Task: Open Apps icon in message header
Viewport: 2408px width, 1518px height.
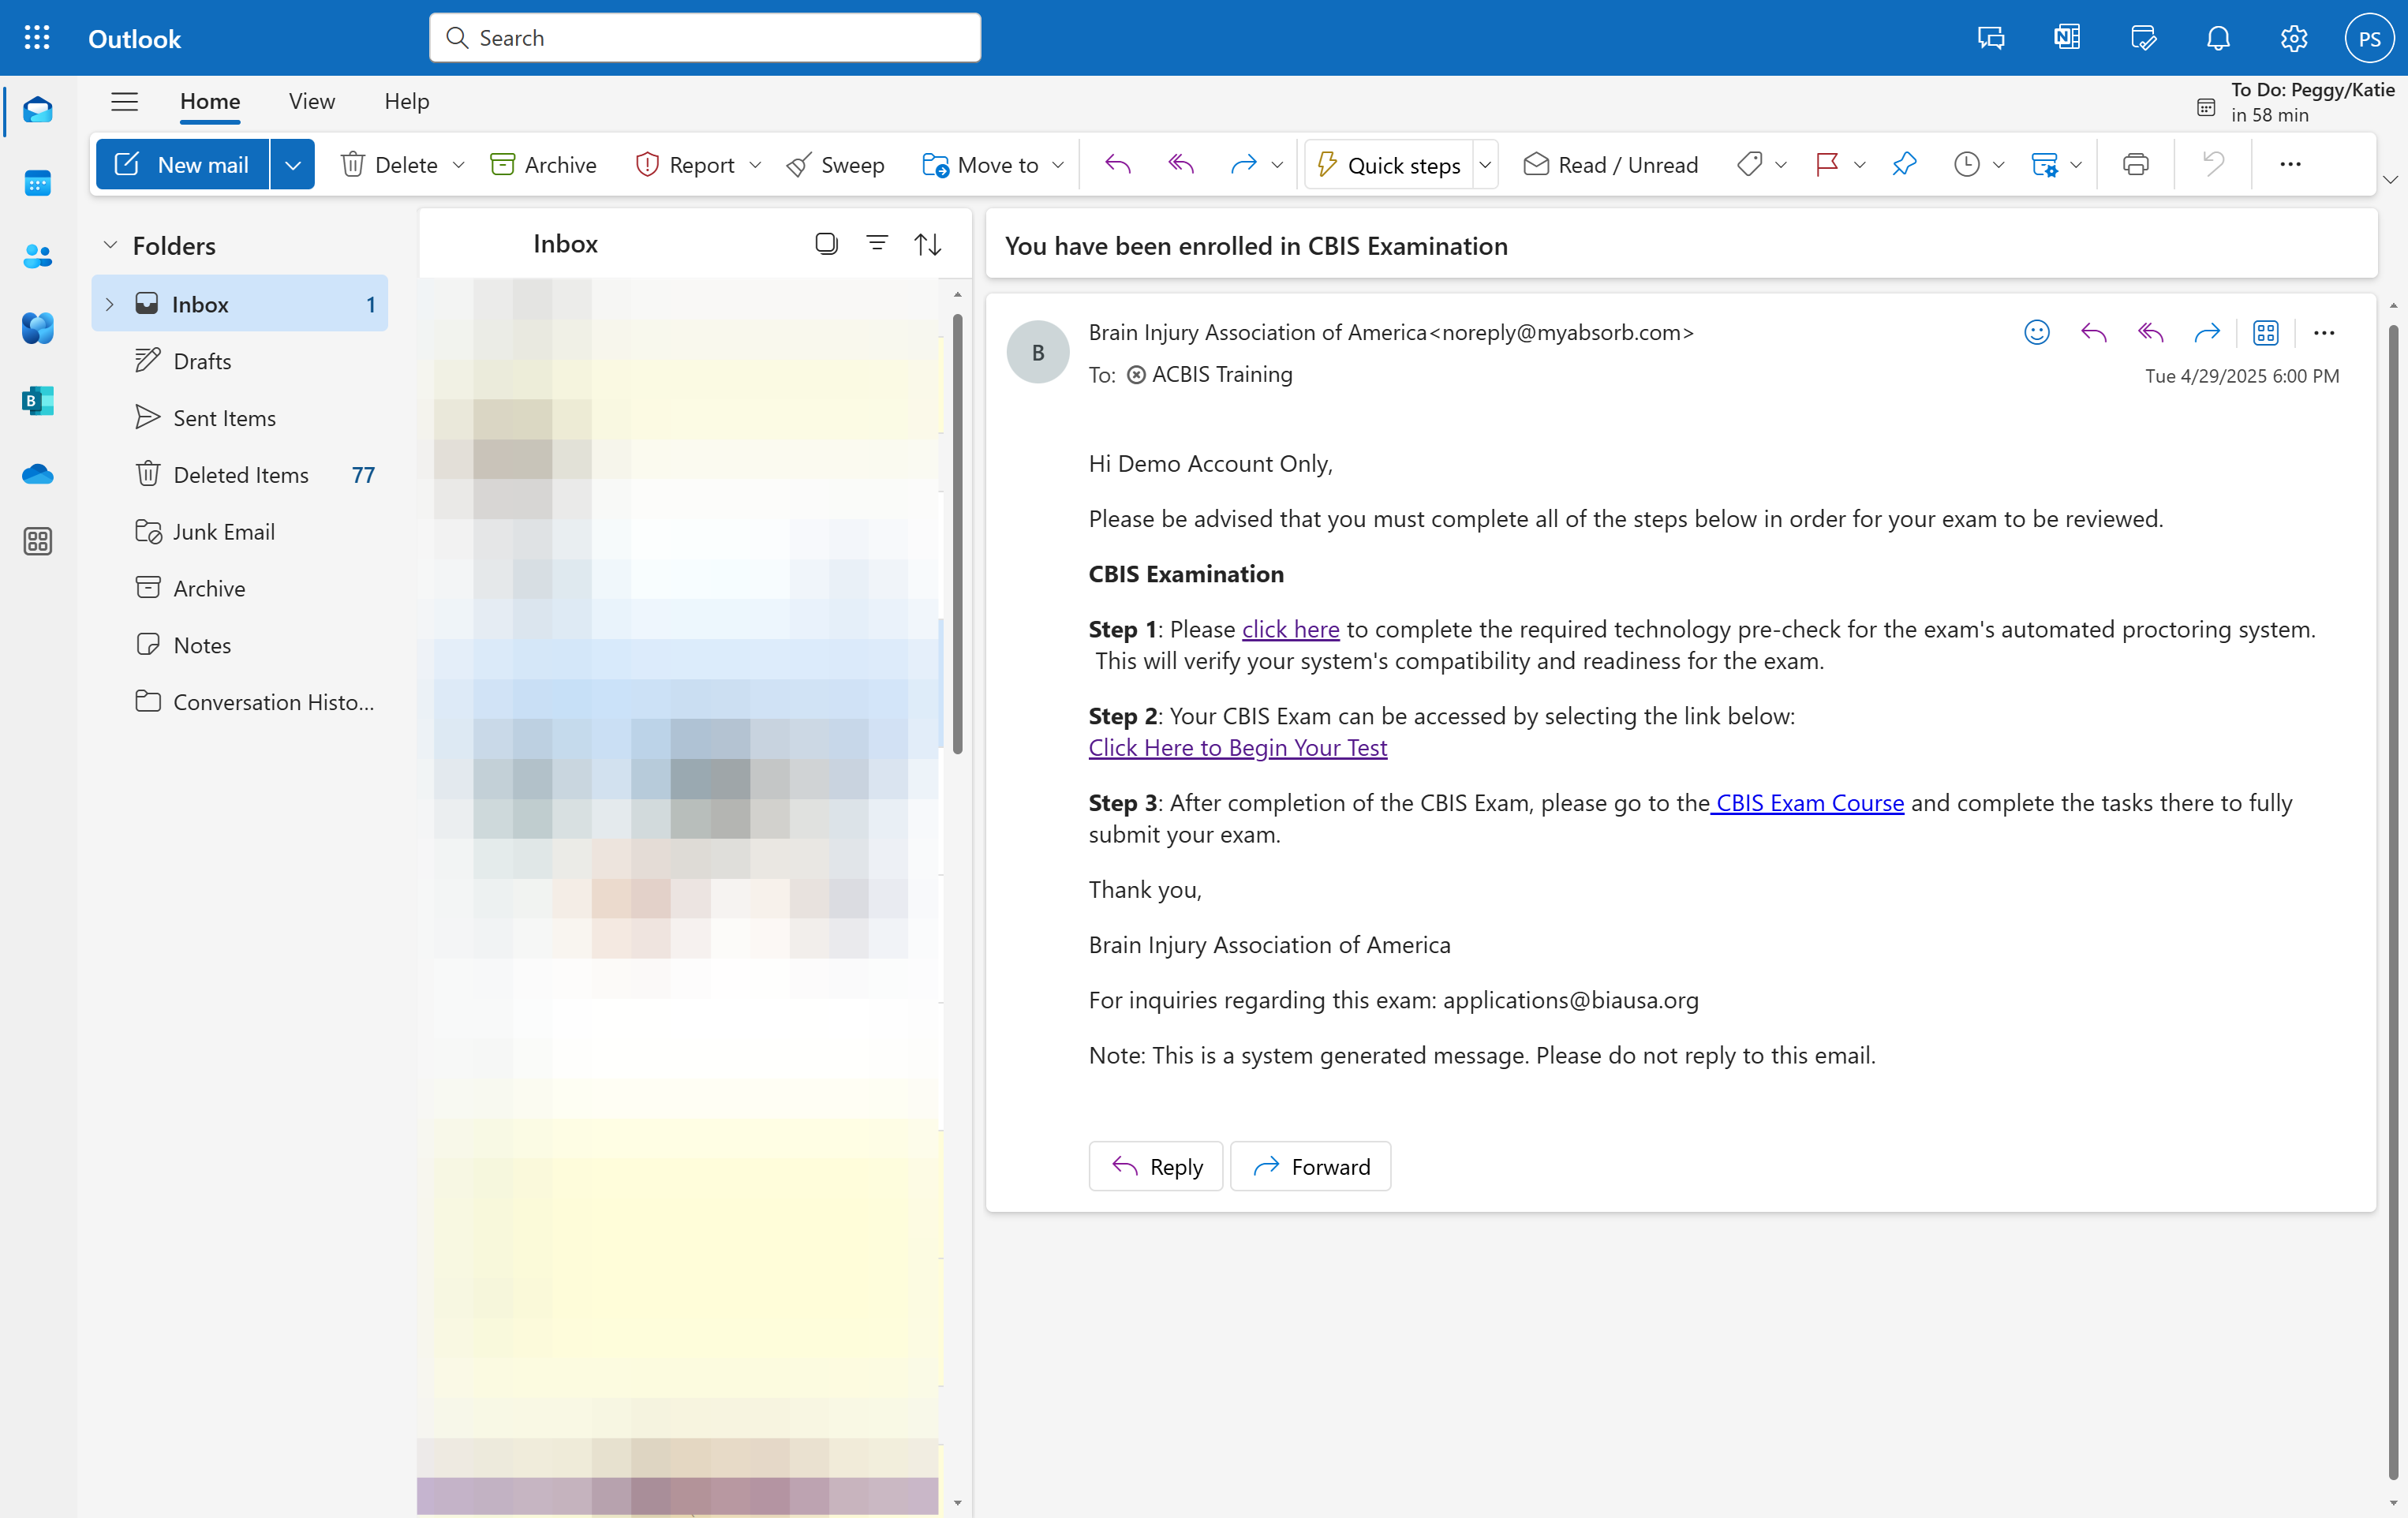Action: [x=2265, y=332]
